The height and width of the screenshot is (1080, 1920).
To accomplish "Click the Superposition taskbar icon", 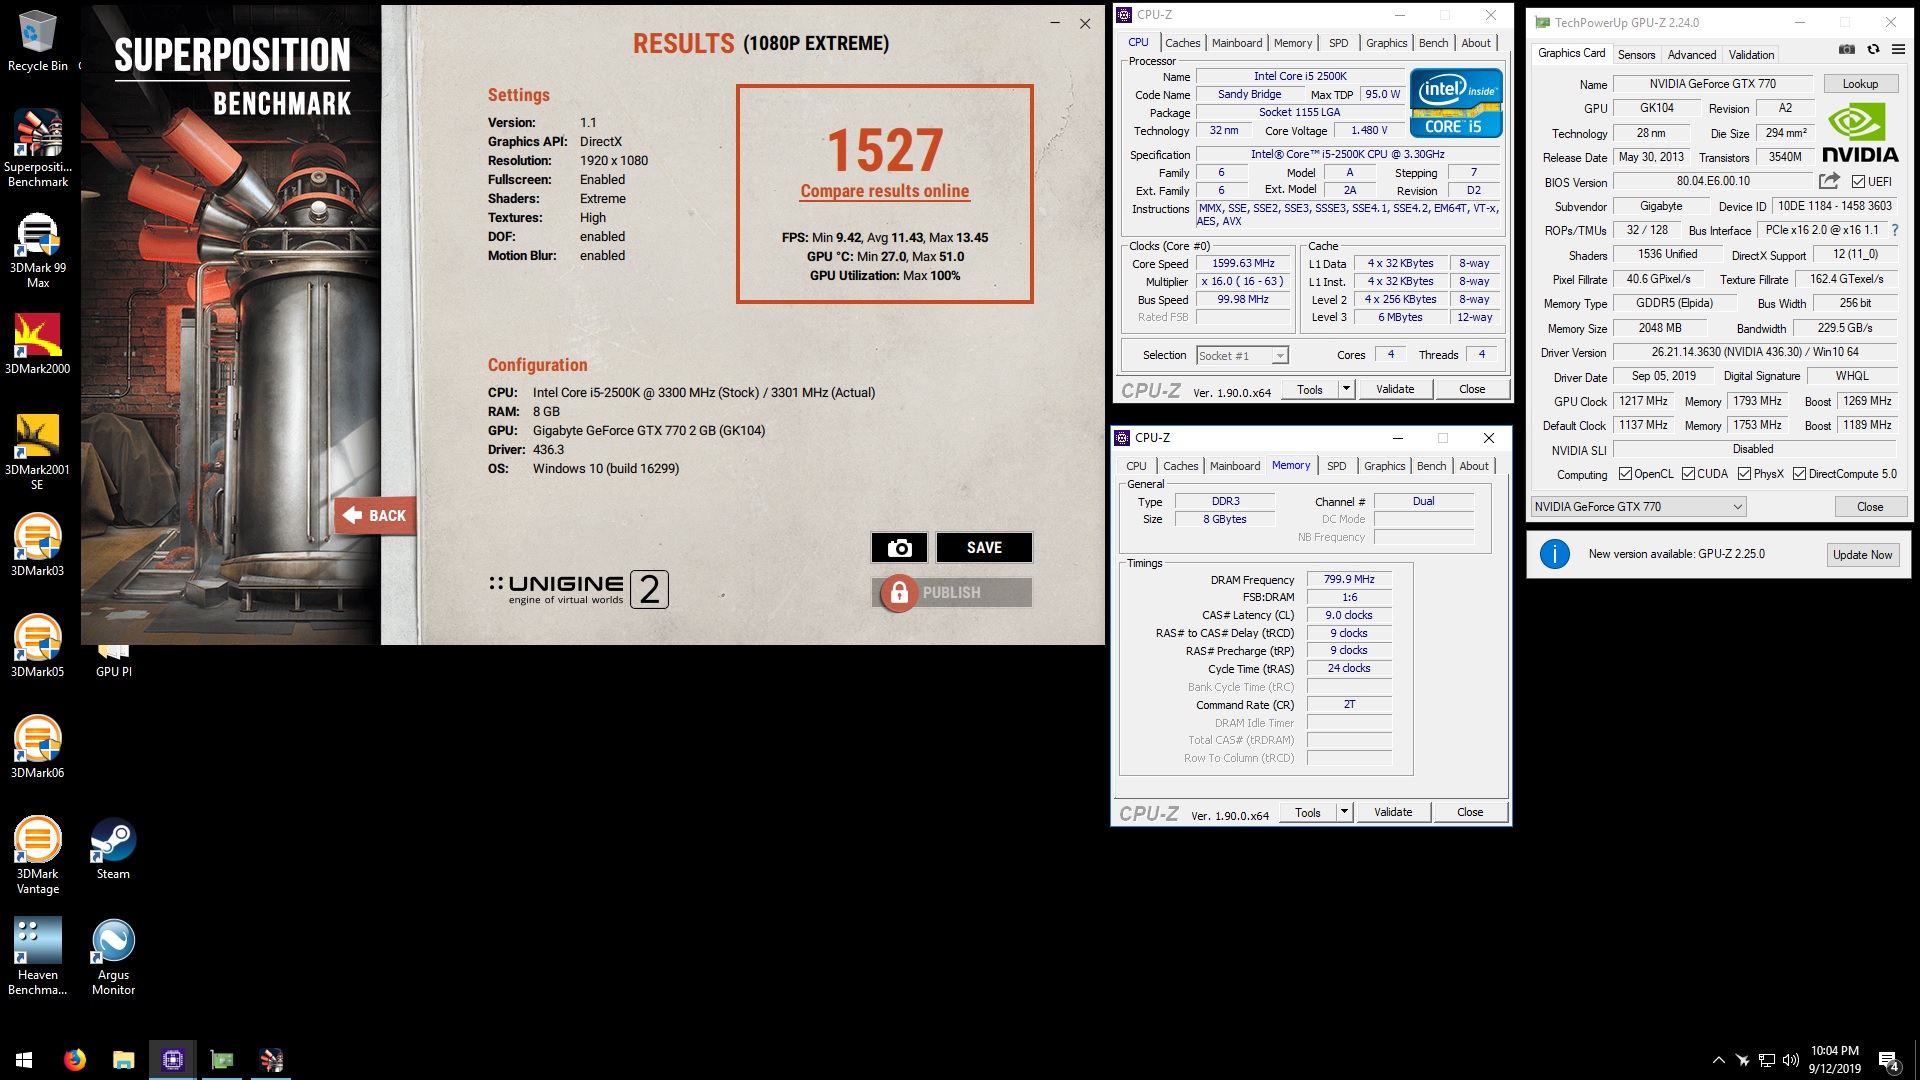I will pos(271,1060).
